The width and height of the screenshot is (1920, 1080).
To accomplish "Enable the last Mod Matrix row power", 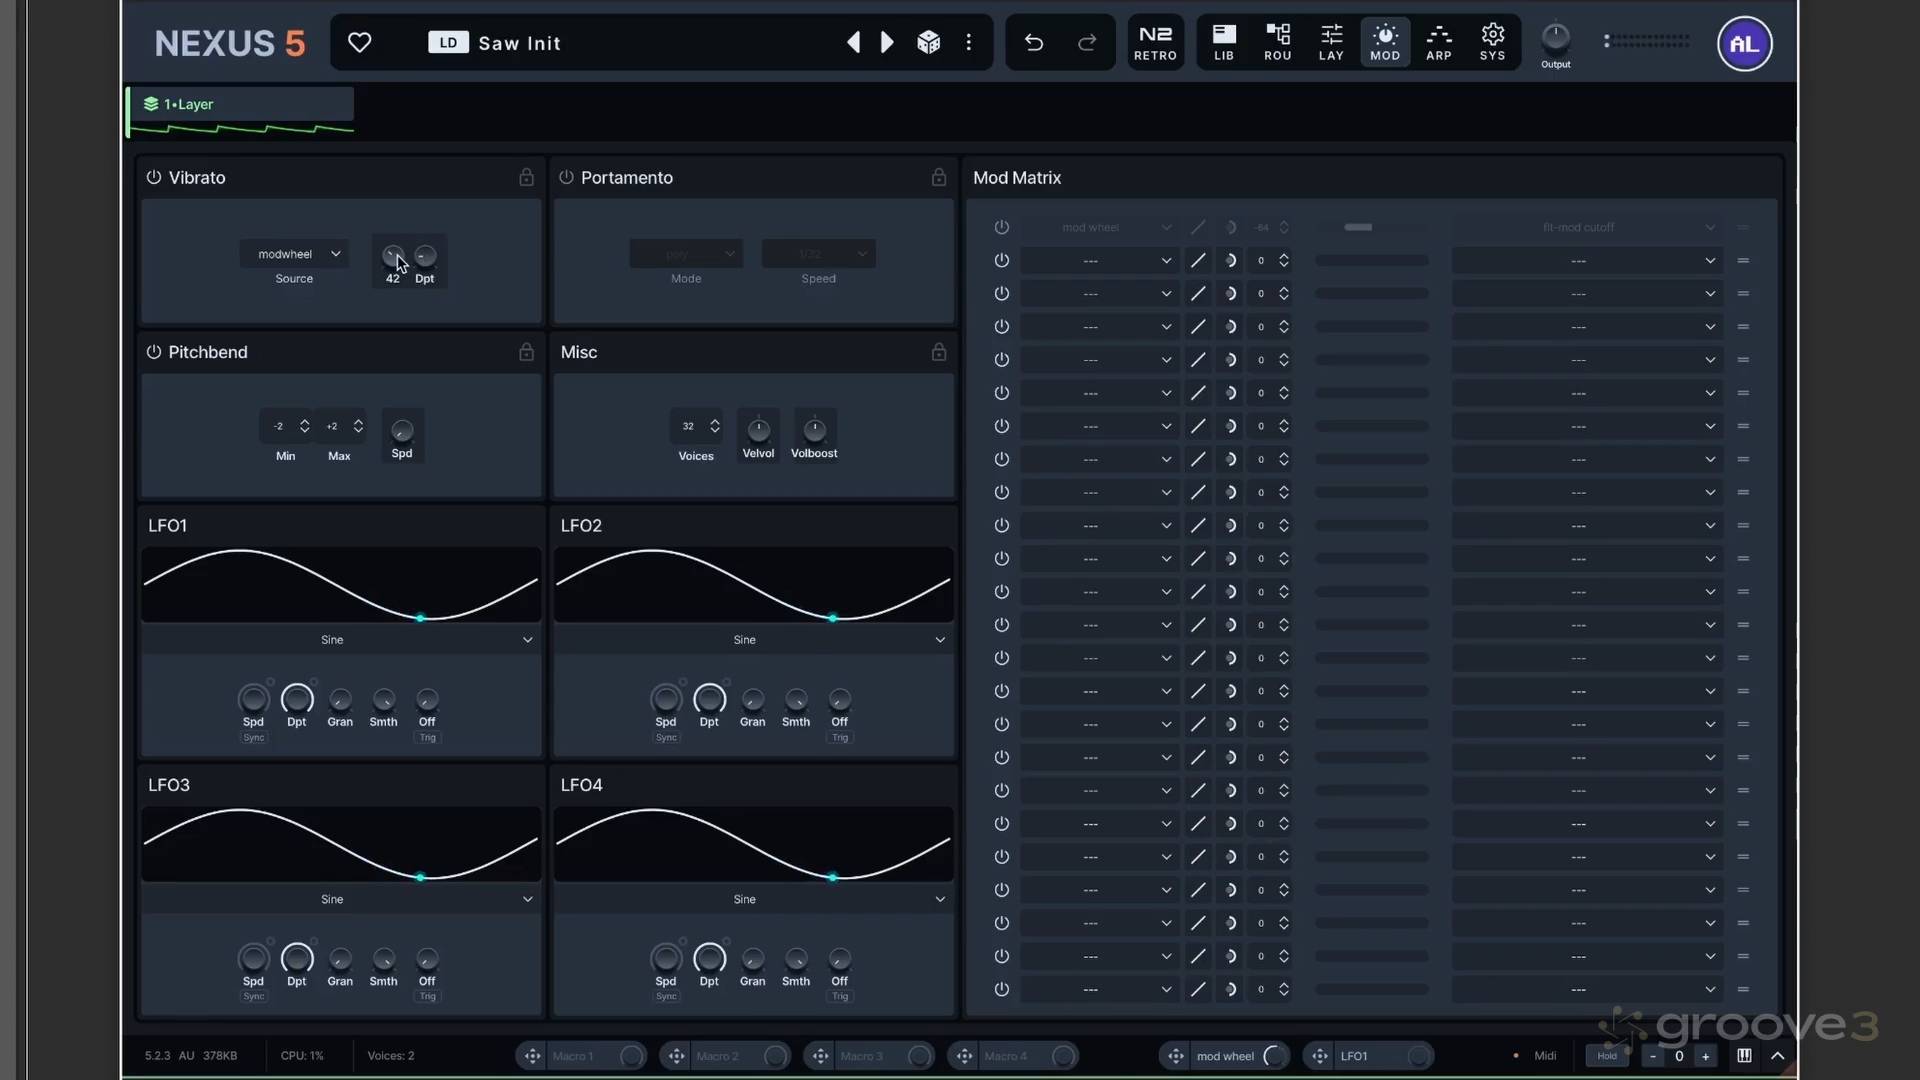I will (x=1001, y=989).
